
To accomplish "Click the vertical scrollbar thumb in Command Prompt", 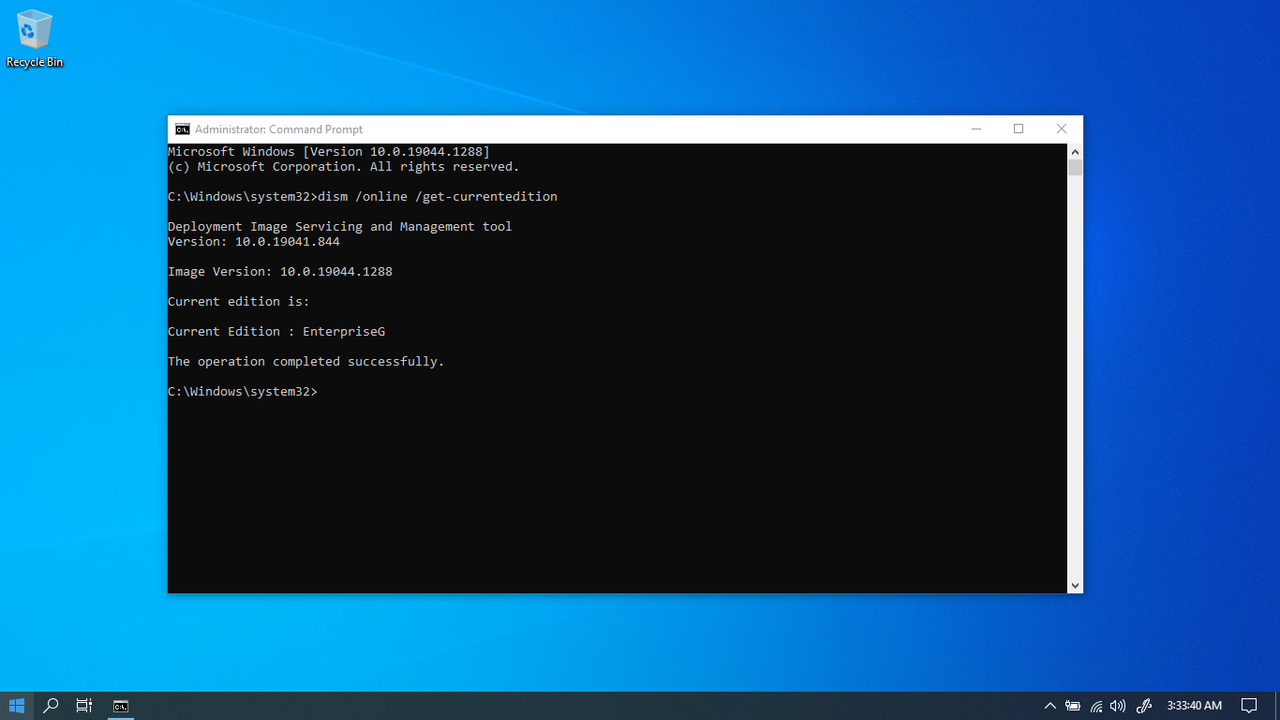I will pos(1075,168).
